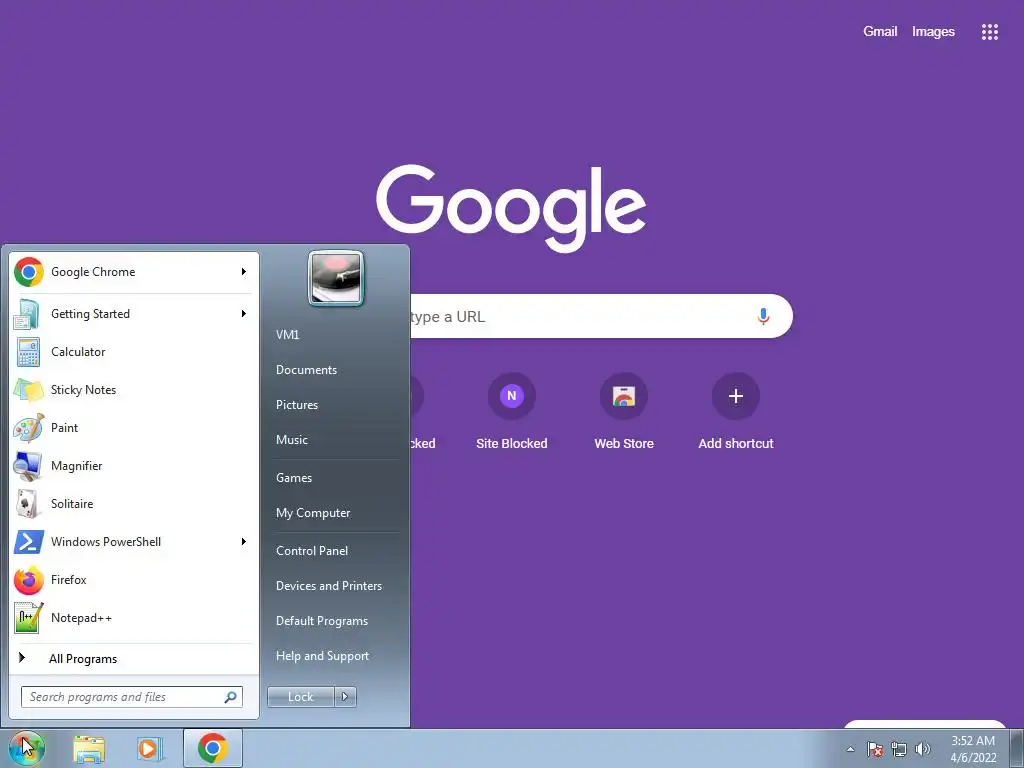The height and width of the screenshot is (768, 1024).
Task: Open Help and Support
Action: pyautogui.click(x=323, y=656)
